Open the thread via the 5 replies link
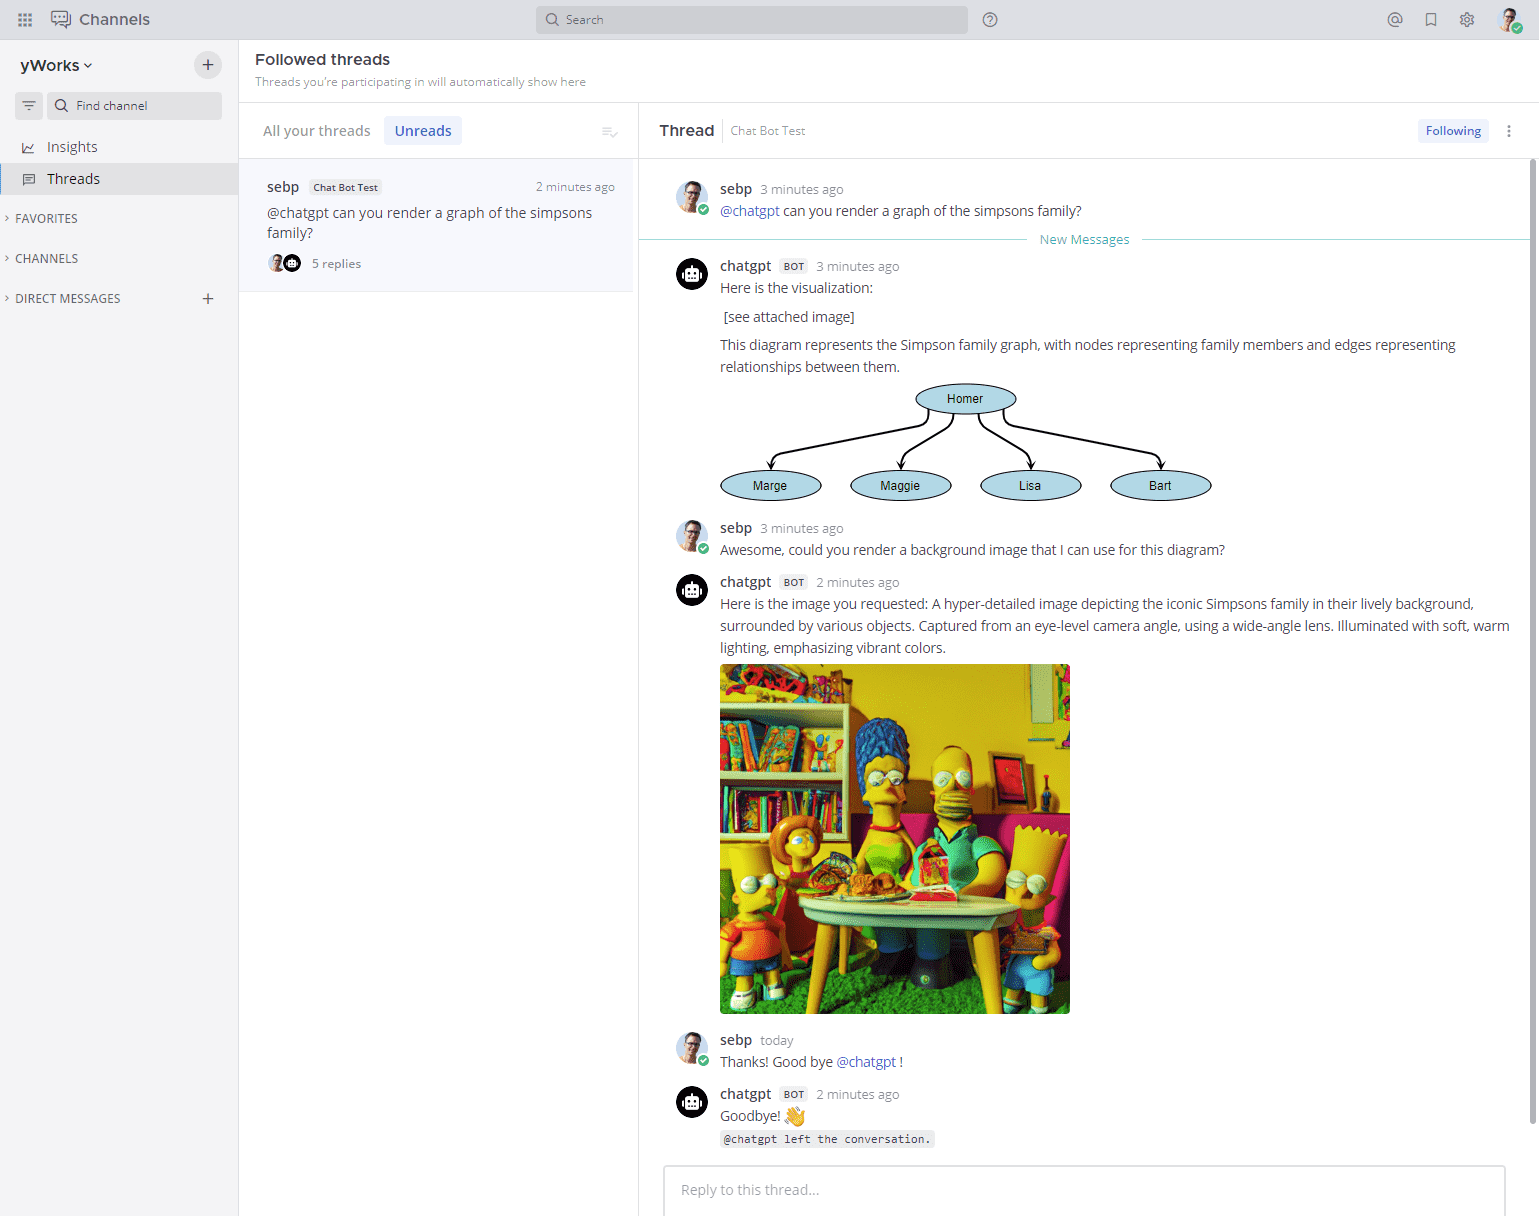1539x1216 pixels. pyautogui.click(x=336, y=263)
